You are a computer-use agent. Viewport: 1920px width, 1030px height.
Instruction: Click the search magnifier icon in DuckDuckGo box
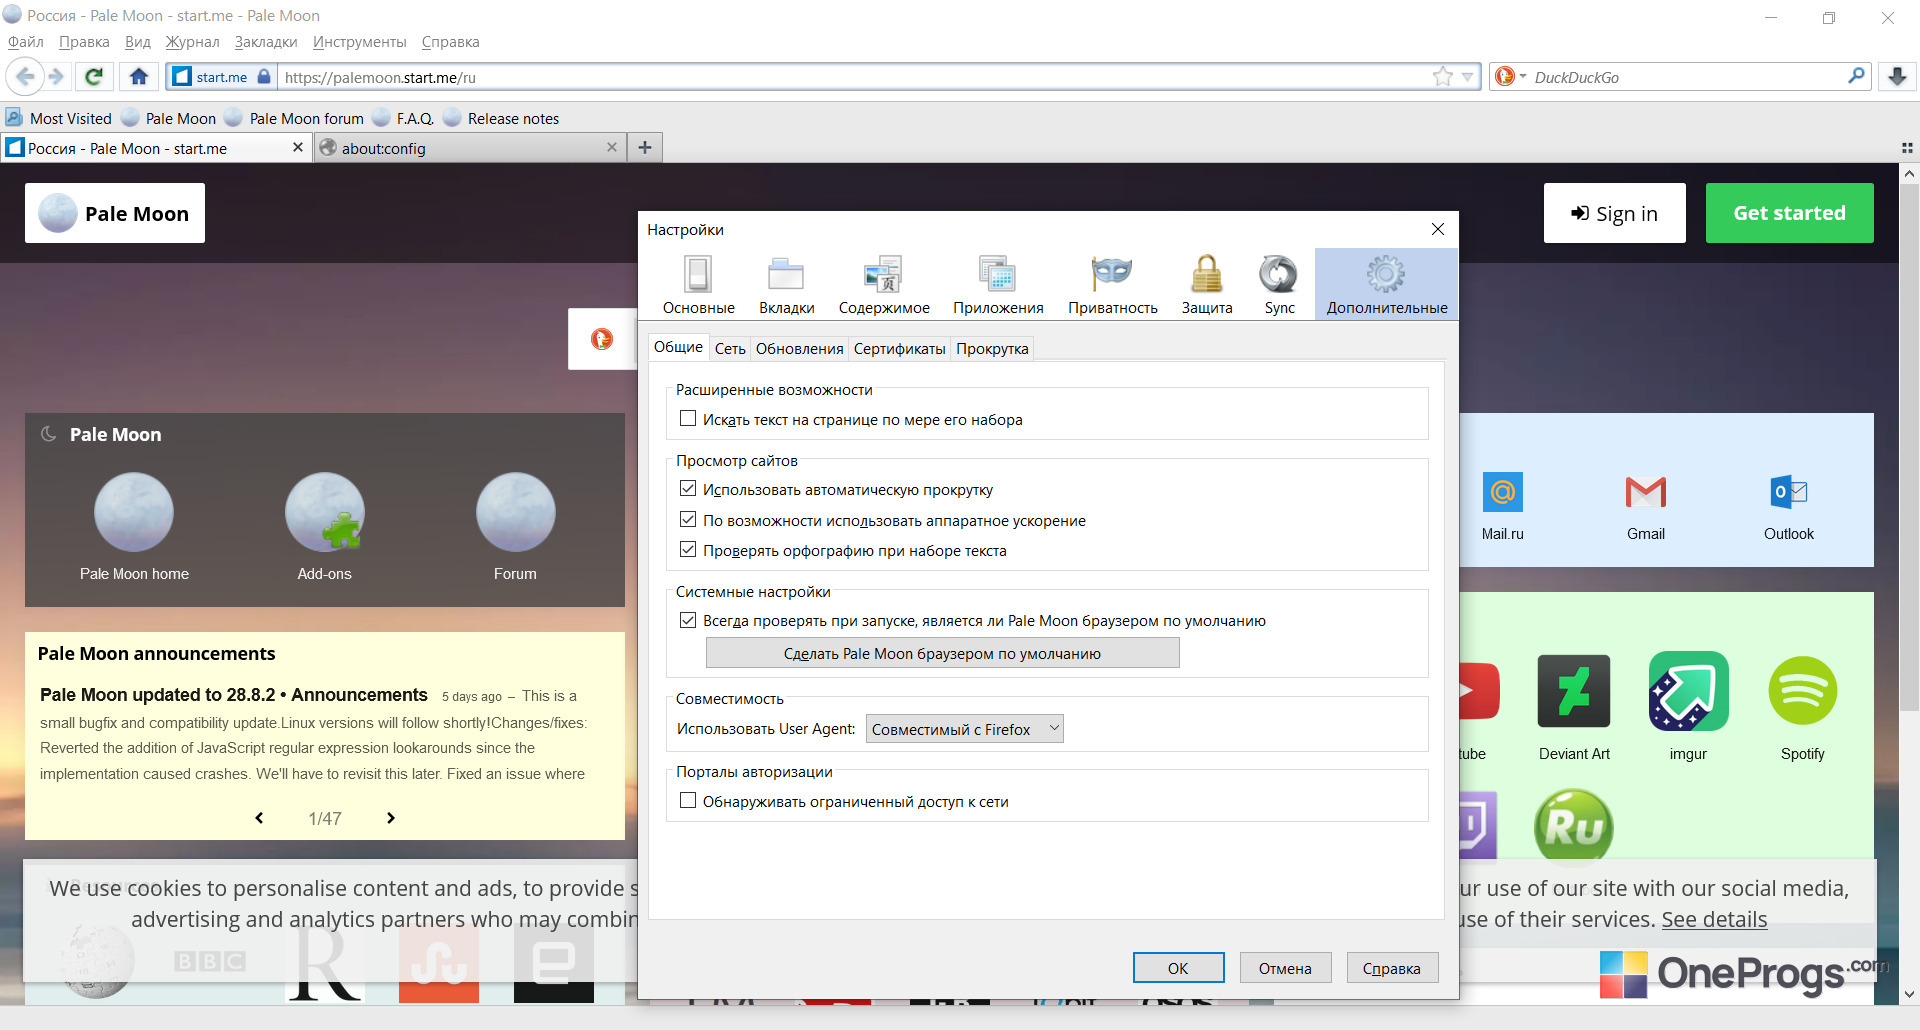pyautogui.click(x=1856, y=76)
